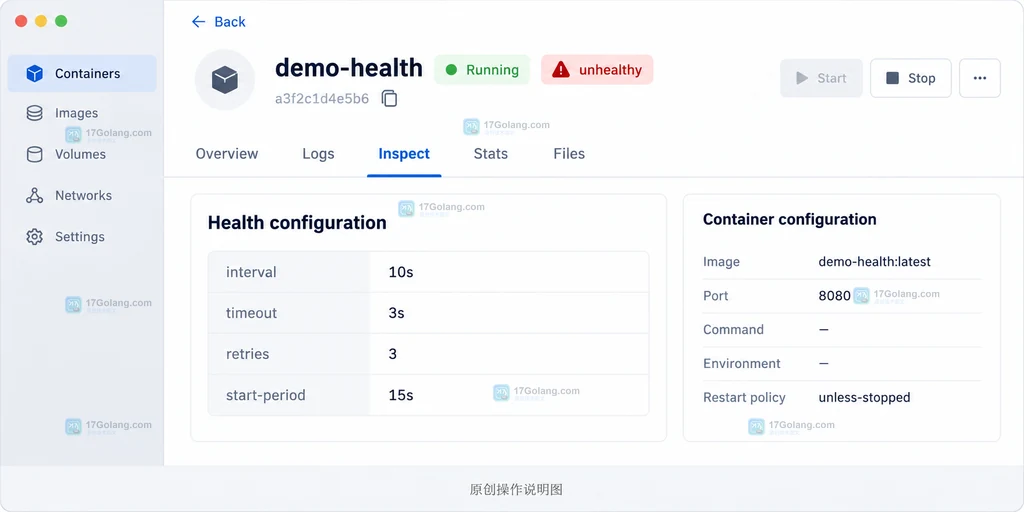This screenshot has height=512, width=1024.
Task: Click the 15s start-period value
Action: (x=401, y=395)
